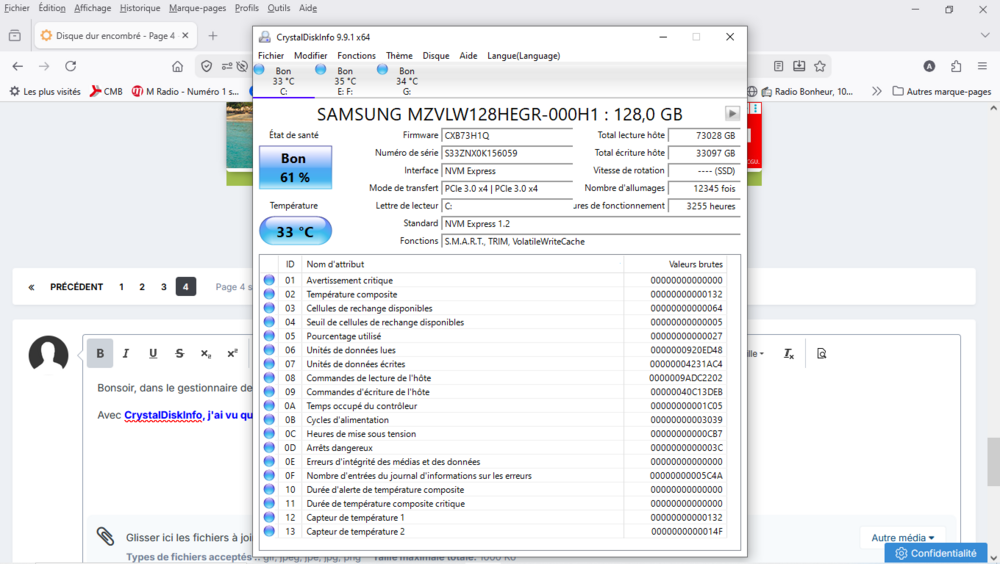Bookmark this page with star icon
Image resolution: width=1000 pixels, height=564 pixels.
820,66
